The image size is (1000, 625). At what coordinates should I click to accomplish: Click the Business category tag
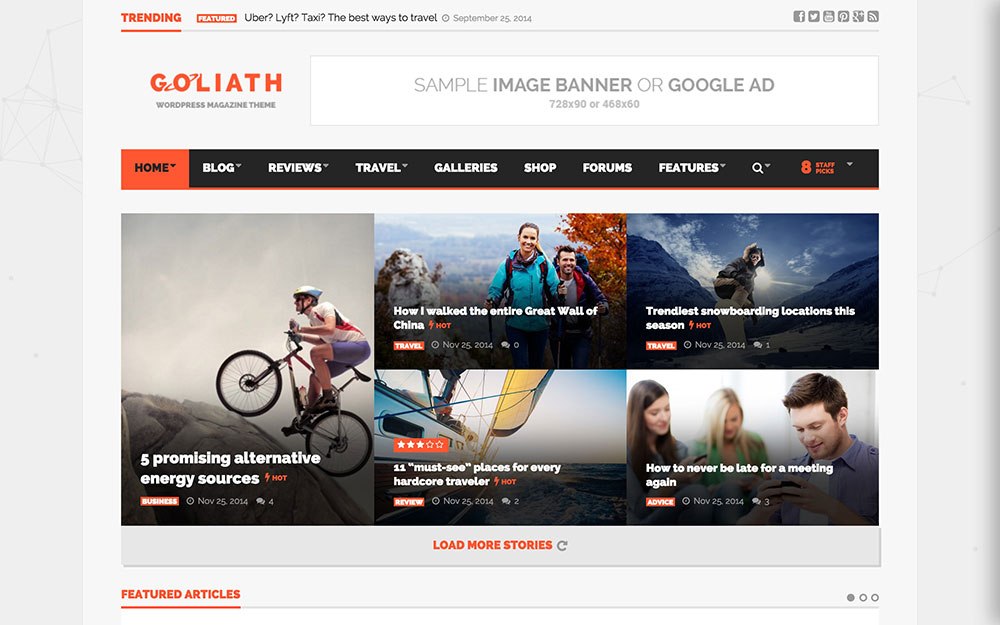click(x=159, y=501)
